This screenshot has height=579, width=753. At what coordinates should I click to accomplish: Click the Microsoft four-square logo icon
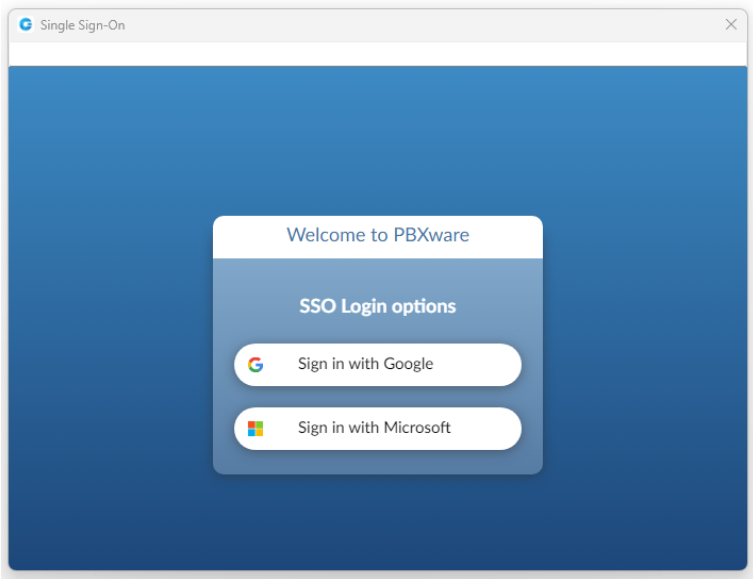coord(255,428)
